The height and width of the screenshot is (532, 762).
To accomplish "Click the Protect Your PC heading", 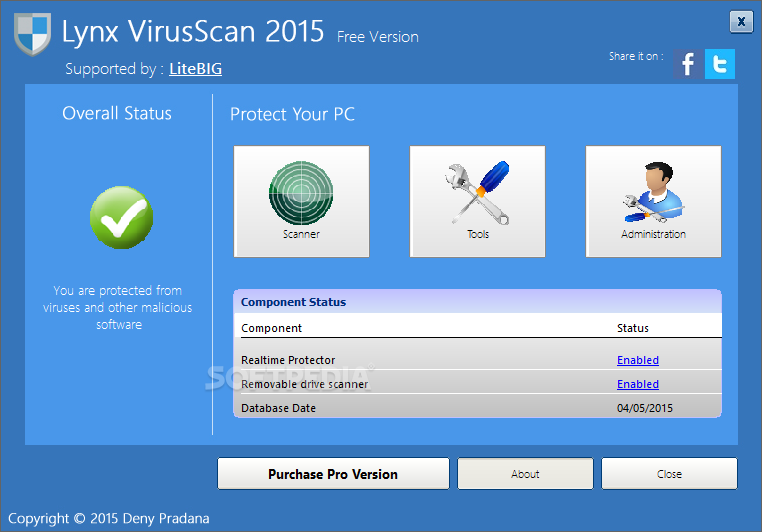I will coord(292,115).
